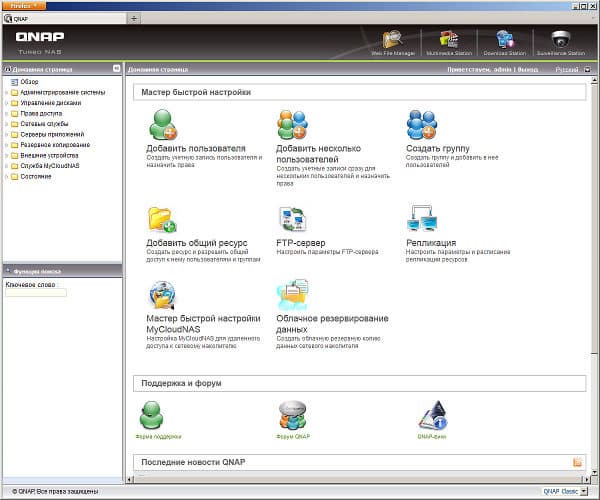Viewport: 600px width, 500px height.
Task: Expand Внешние устройства tree node
Action: (6, 156)
